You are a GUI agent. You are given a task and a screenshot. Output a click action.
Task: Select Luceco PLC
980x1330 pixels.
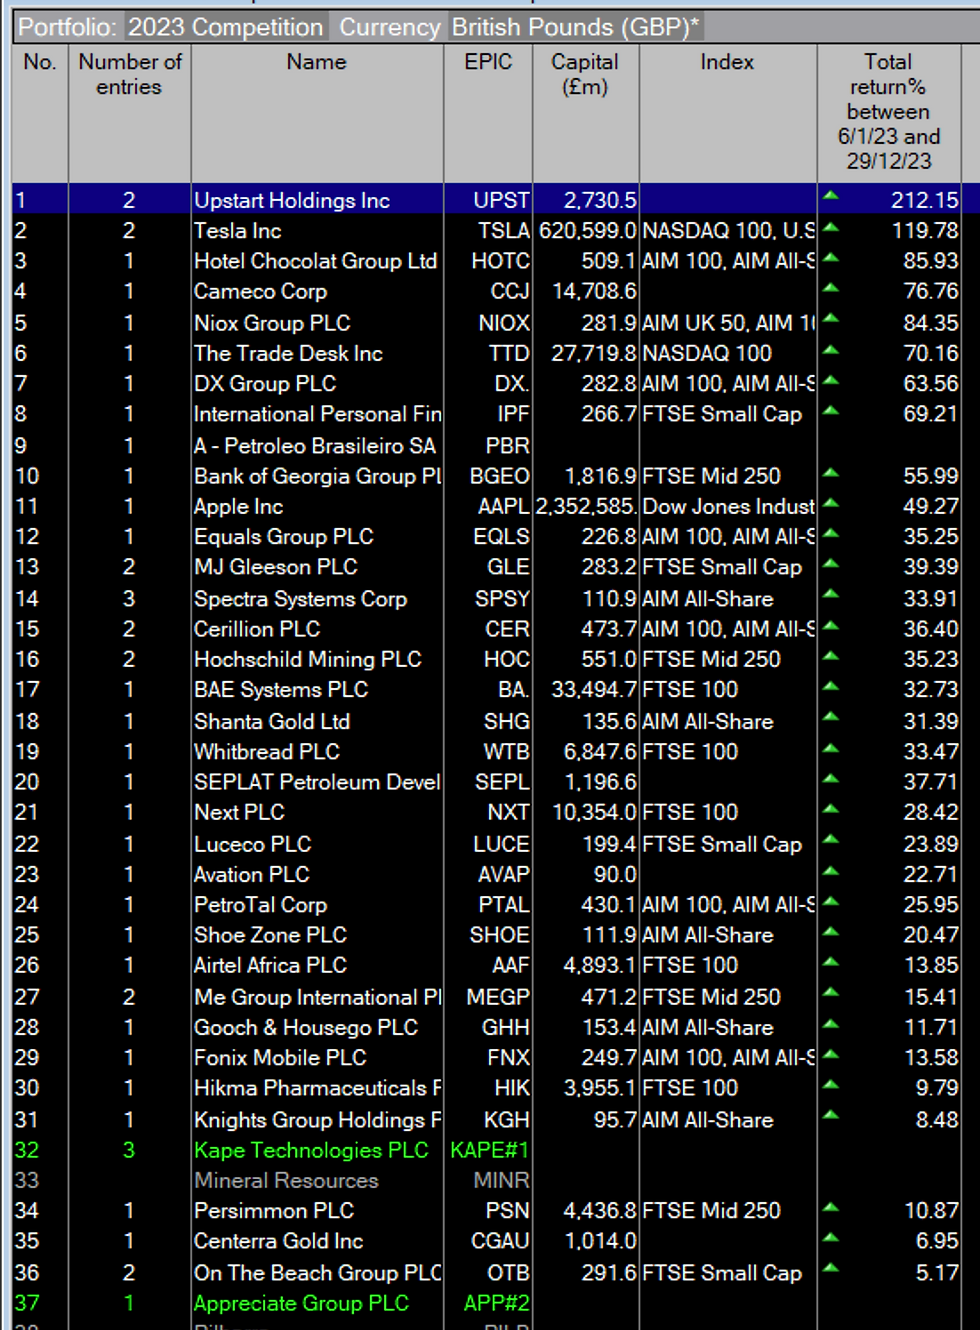[x=252, y=844]
